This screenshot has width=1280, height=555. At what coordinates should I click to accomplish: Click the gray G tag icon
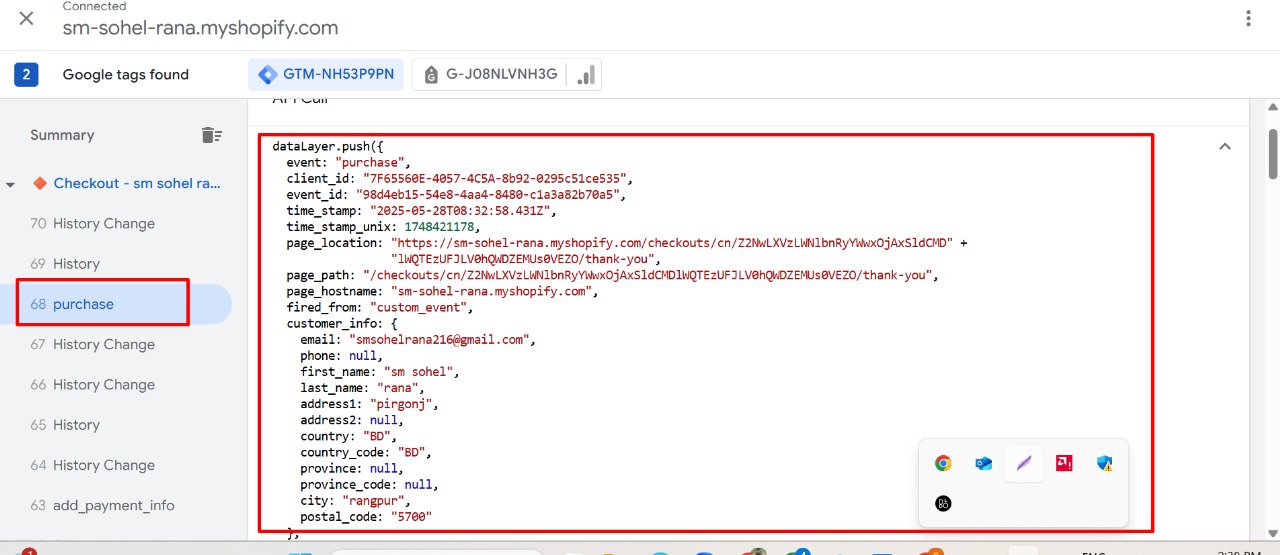coord(431,75)
